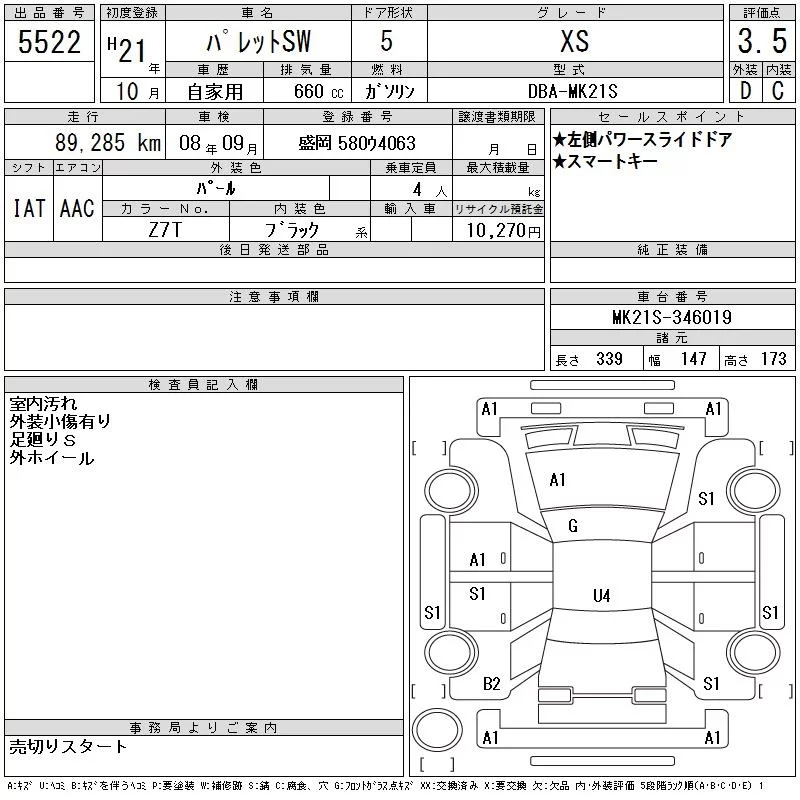Select the interior rating C

pos(778,91)
